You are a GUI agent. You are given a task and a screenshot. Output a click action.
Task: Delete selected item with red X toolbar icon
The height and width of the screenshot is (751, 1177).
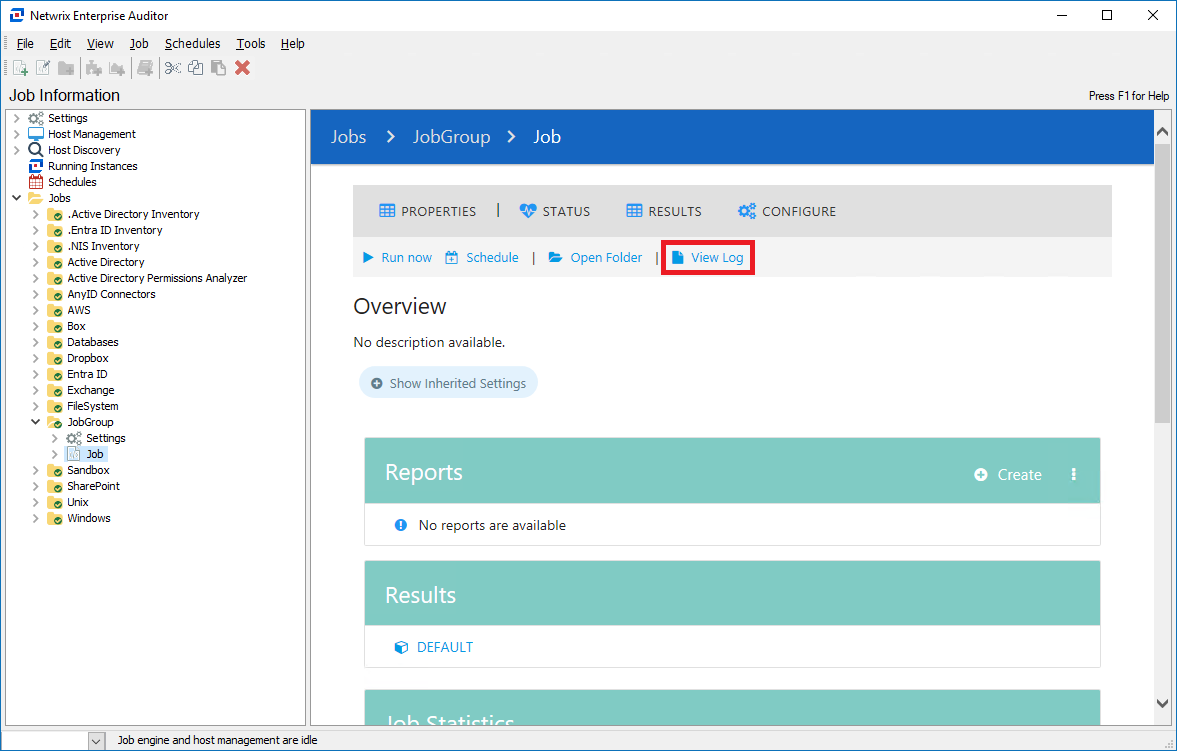coord(242,67)
